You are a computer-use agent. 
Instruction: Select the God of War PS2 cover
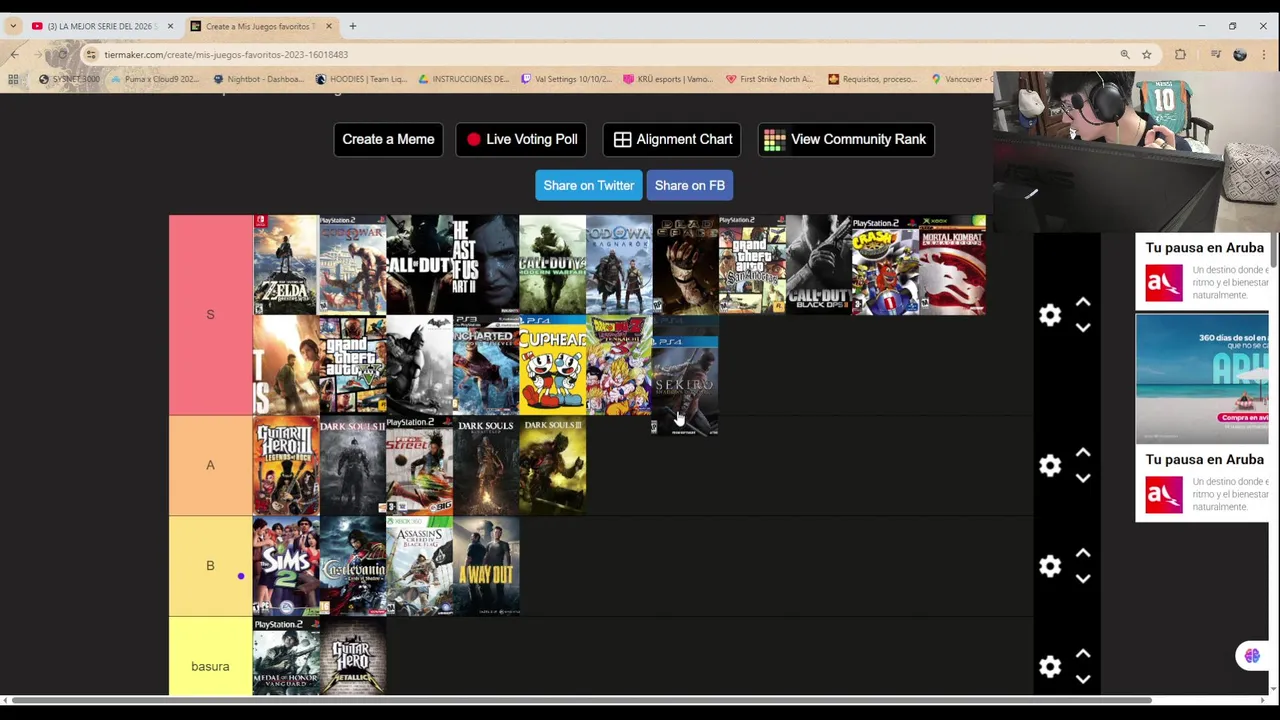click(352, 265)
